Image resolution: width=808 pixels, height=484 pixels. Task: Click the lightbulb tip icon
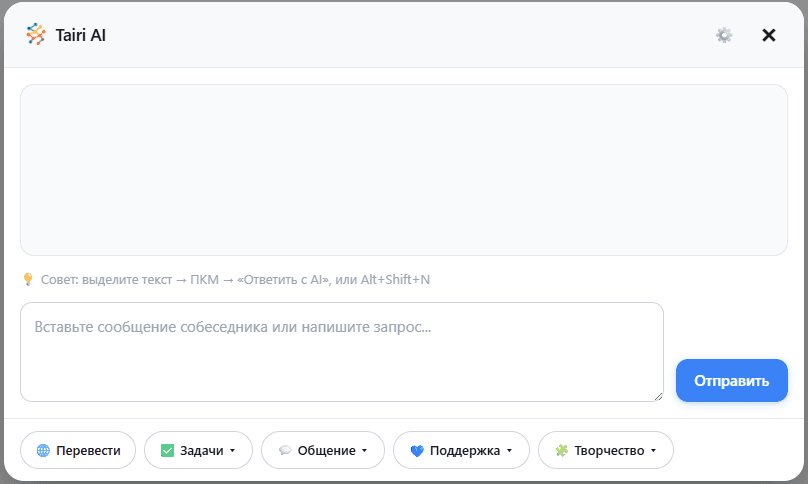(x=28, y=279)
